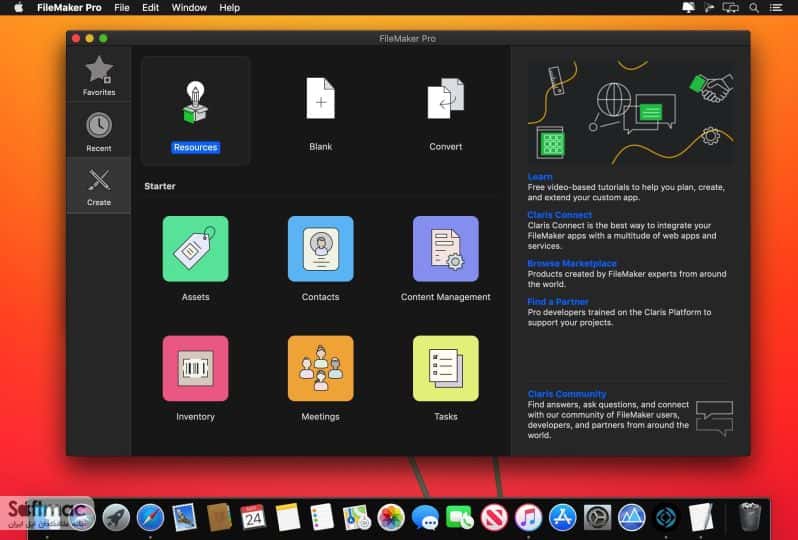Open Photos app in the dock

(391, 518)
